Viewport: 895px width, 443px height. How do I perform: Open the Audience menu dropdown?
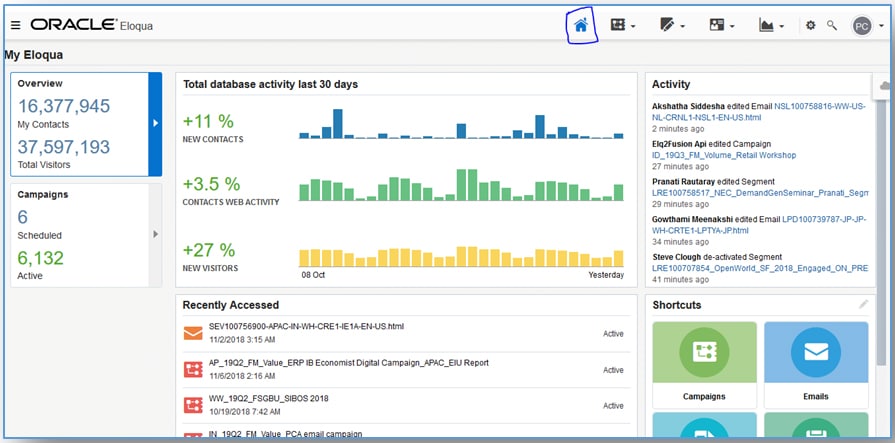(x=721, y=26)
